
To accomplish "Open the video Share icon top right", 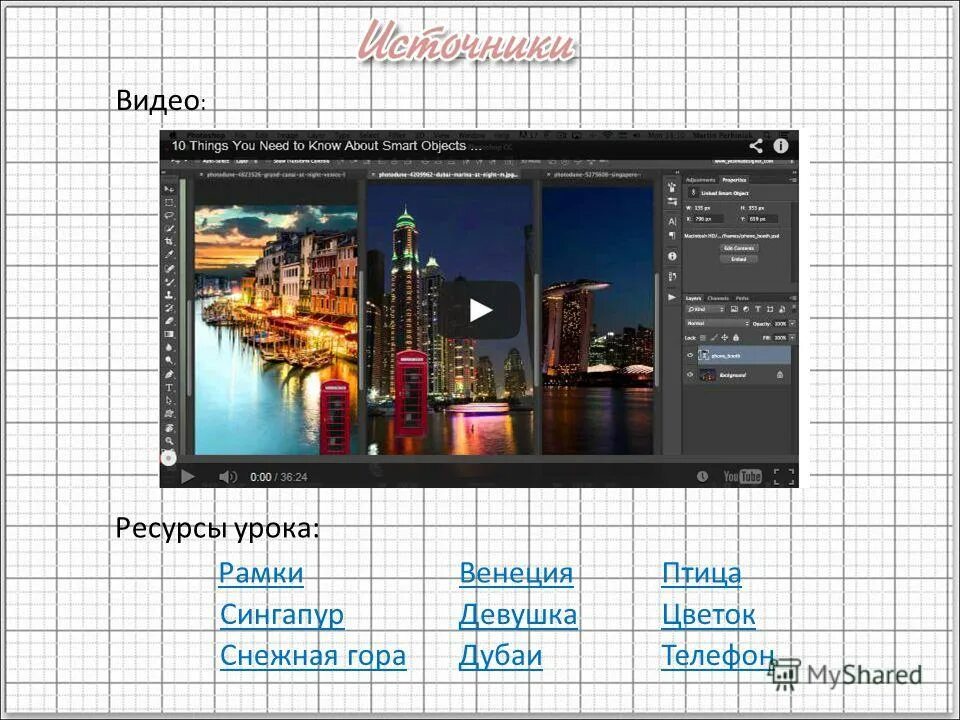I will pyautogui.click(x=757, y=145).
